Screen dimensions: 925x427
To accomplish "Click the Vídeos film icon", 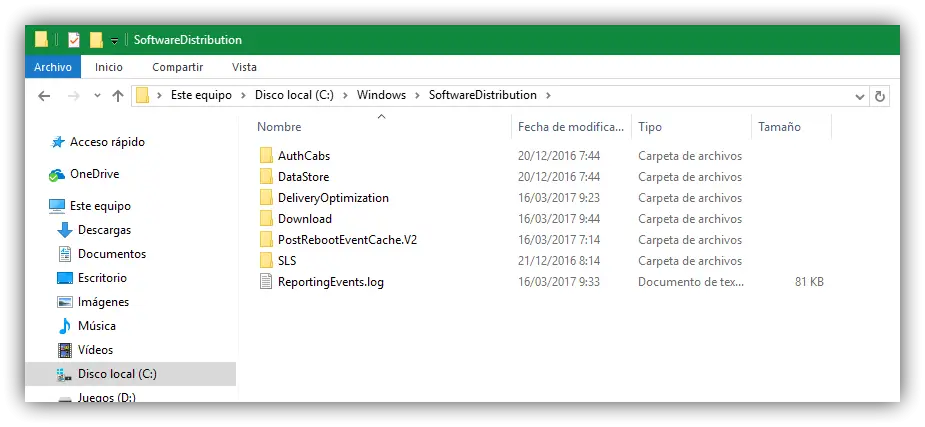I will pyautogui.click(x=64, y=350).
